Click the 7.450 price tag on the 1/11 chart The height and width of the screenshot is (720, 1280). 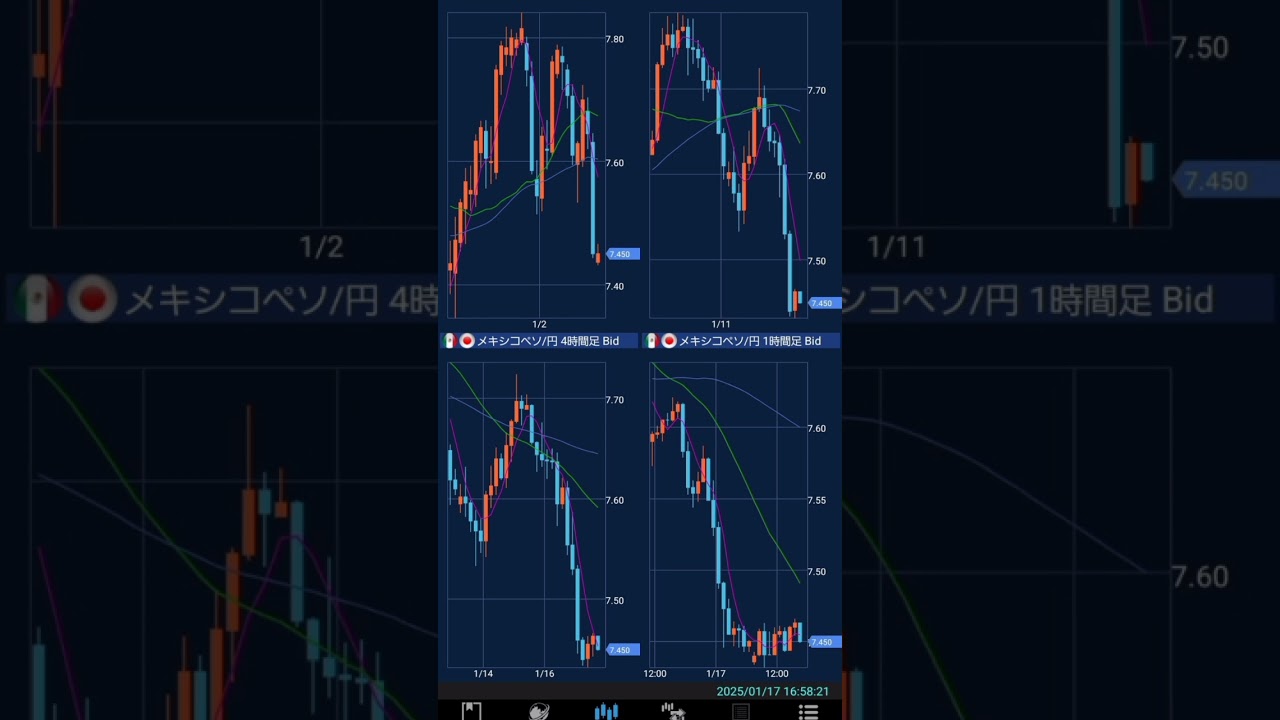pos(823,303)
